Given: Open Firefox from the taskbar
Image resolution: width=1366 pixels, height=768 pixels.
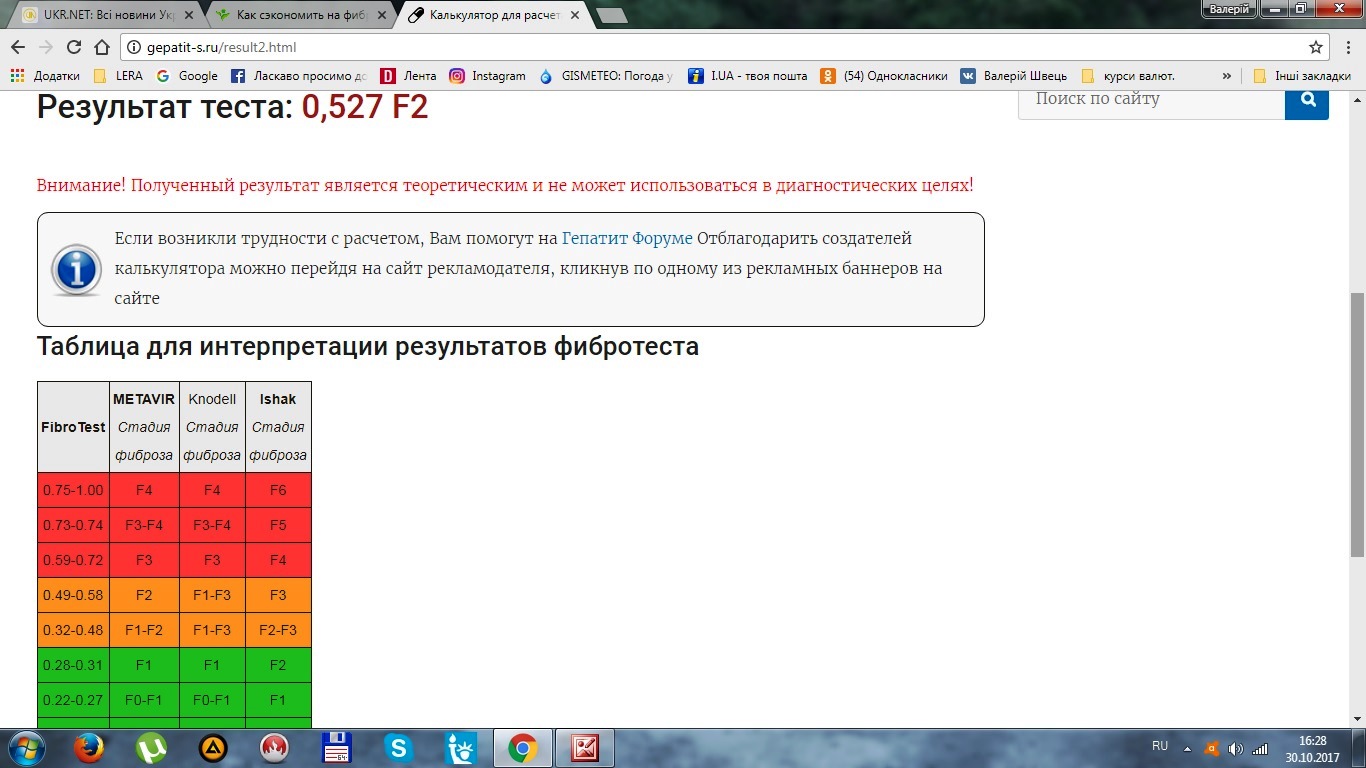Looking at the screenshot, I should click(89, 748).
